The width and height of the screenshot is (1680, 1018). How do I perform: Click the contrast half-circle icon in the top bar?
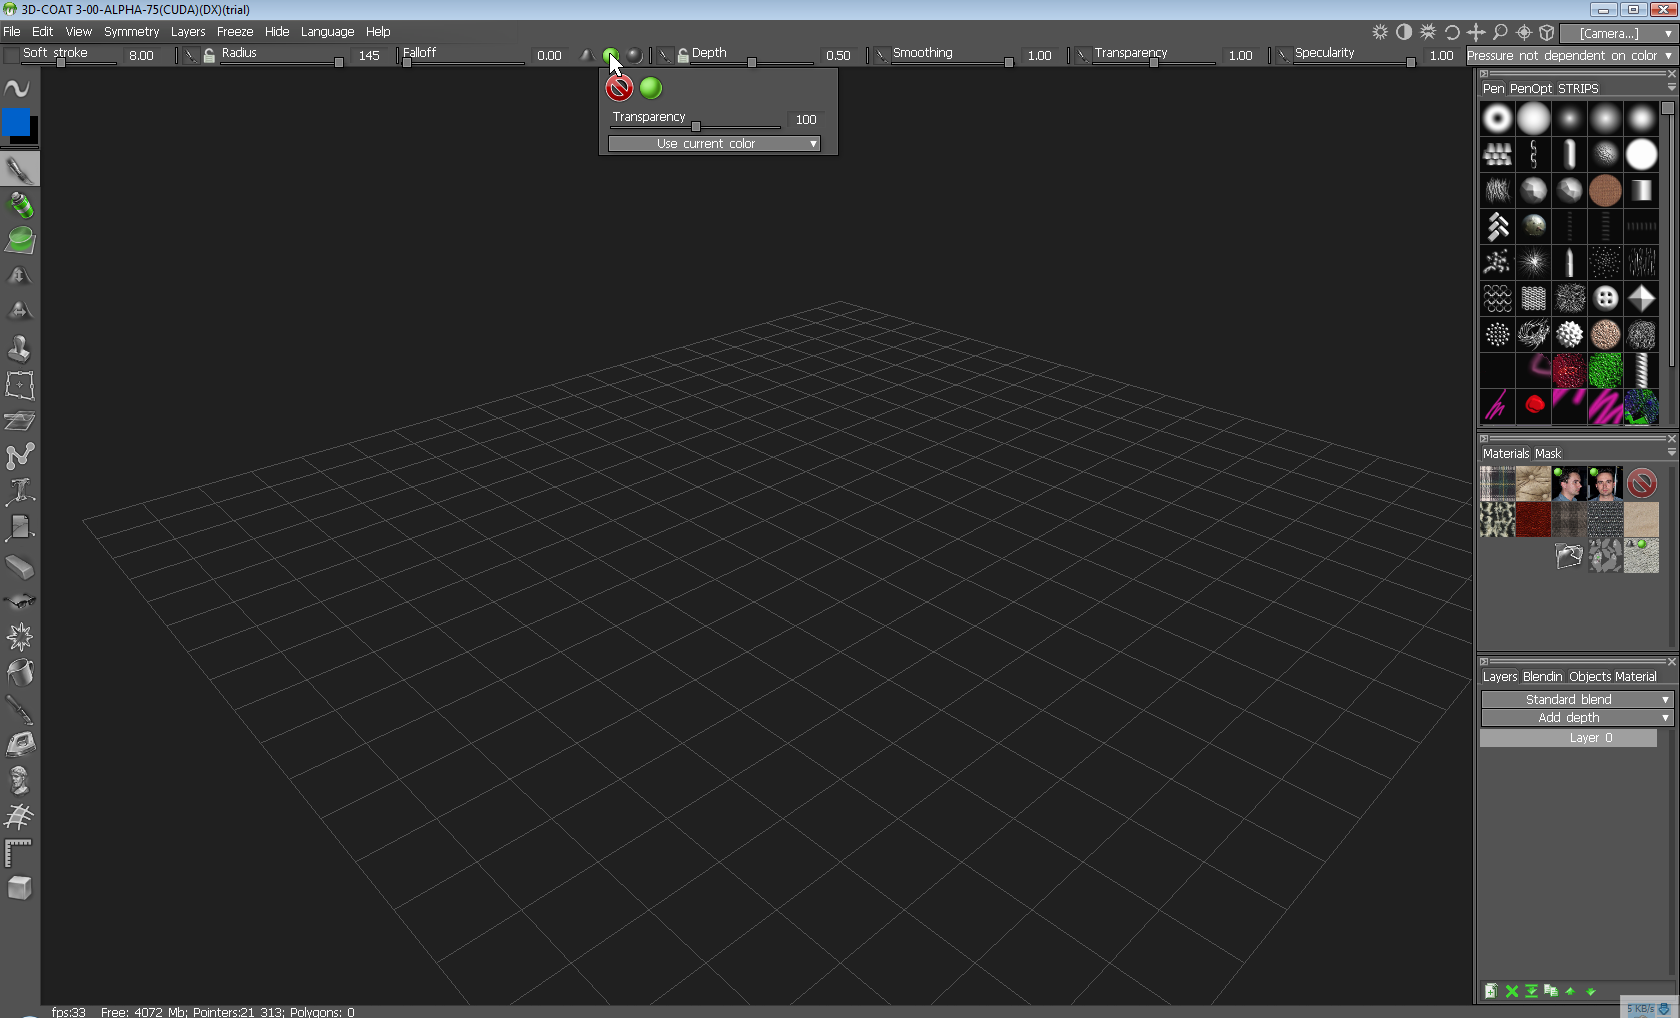[1404, 33]
